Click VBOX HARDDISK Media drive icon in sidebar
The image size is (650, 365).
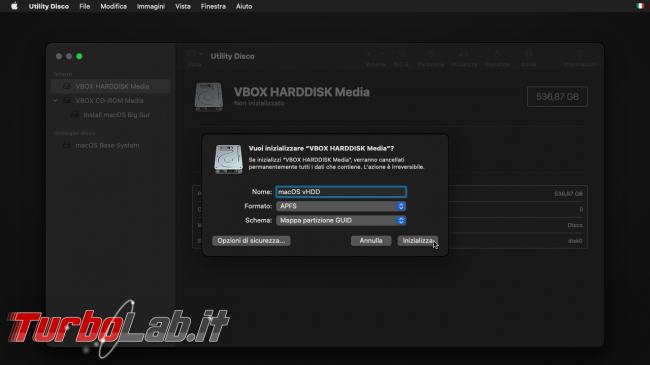[x=66, y=86]
